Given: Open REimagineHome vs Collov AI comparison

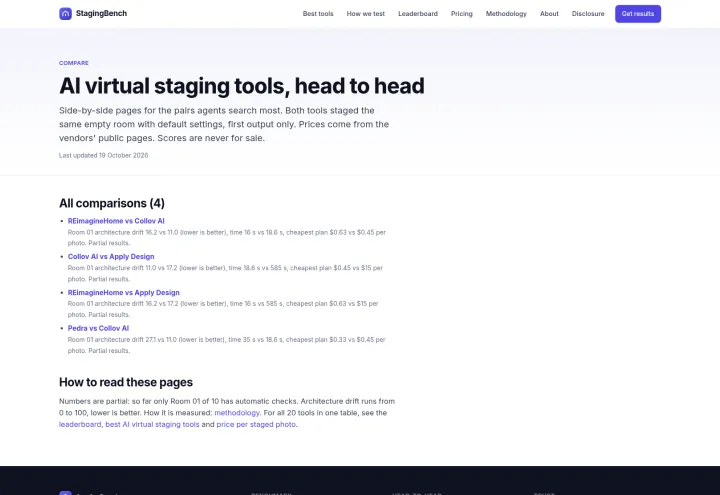Looking at the screenshot, I should [x=116, y=221].
